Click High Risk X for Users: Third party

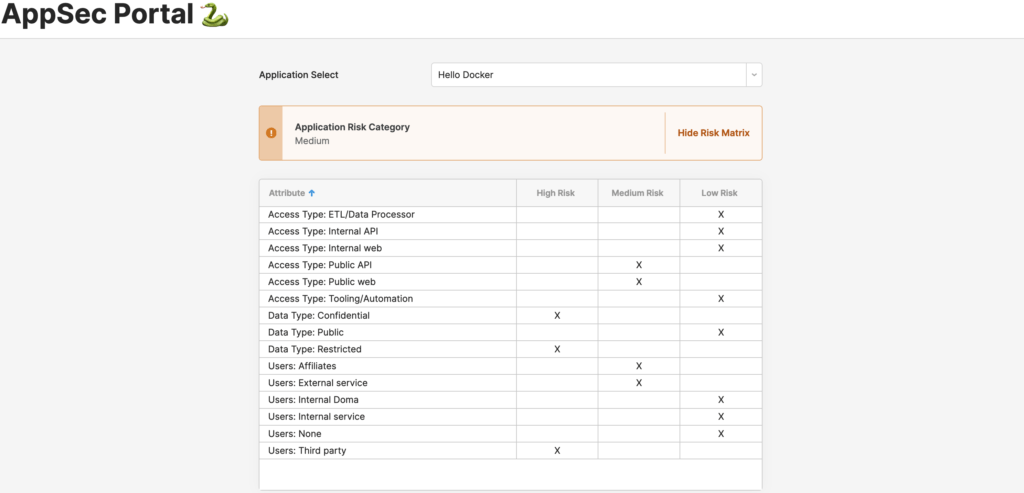point(557,451)
